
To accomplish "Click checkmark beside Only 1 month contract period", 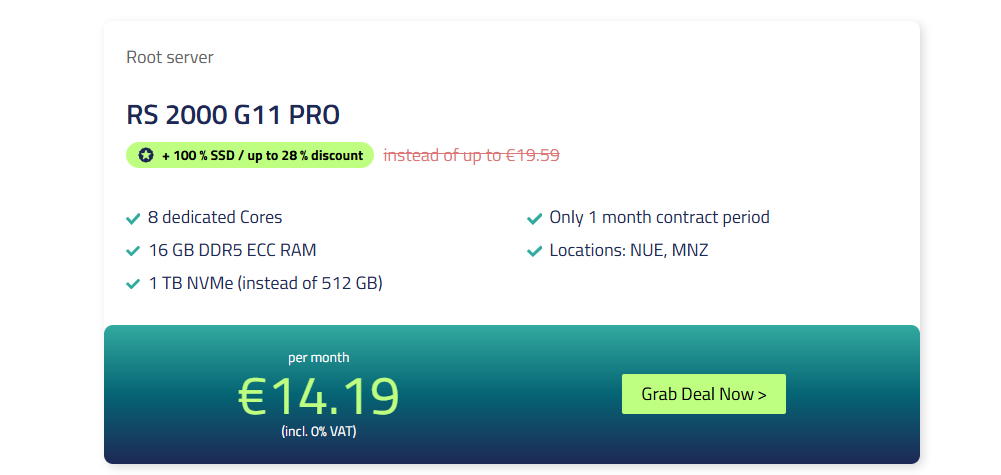I will (x=534, y=218).
